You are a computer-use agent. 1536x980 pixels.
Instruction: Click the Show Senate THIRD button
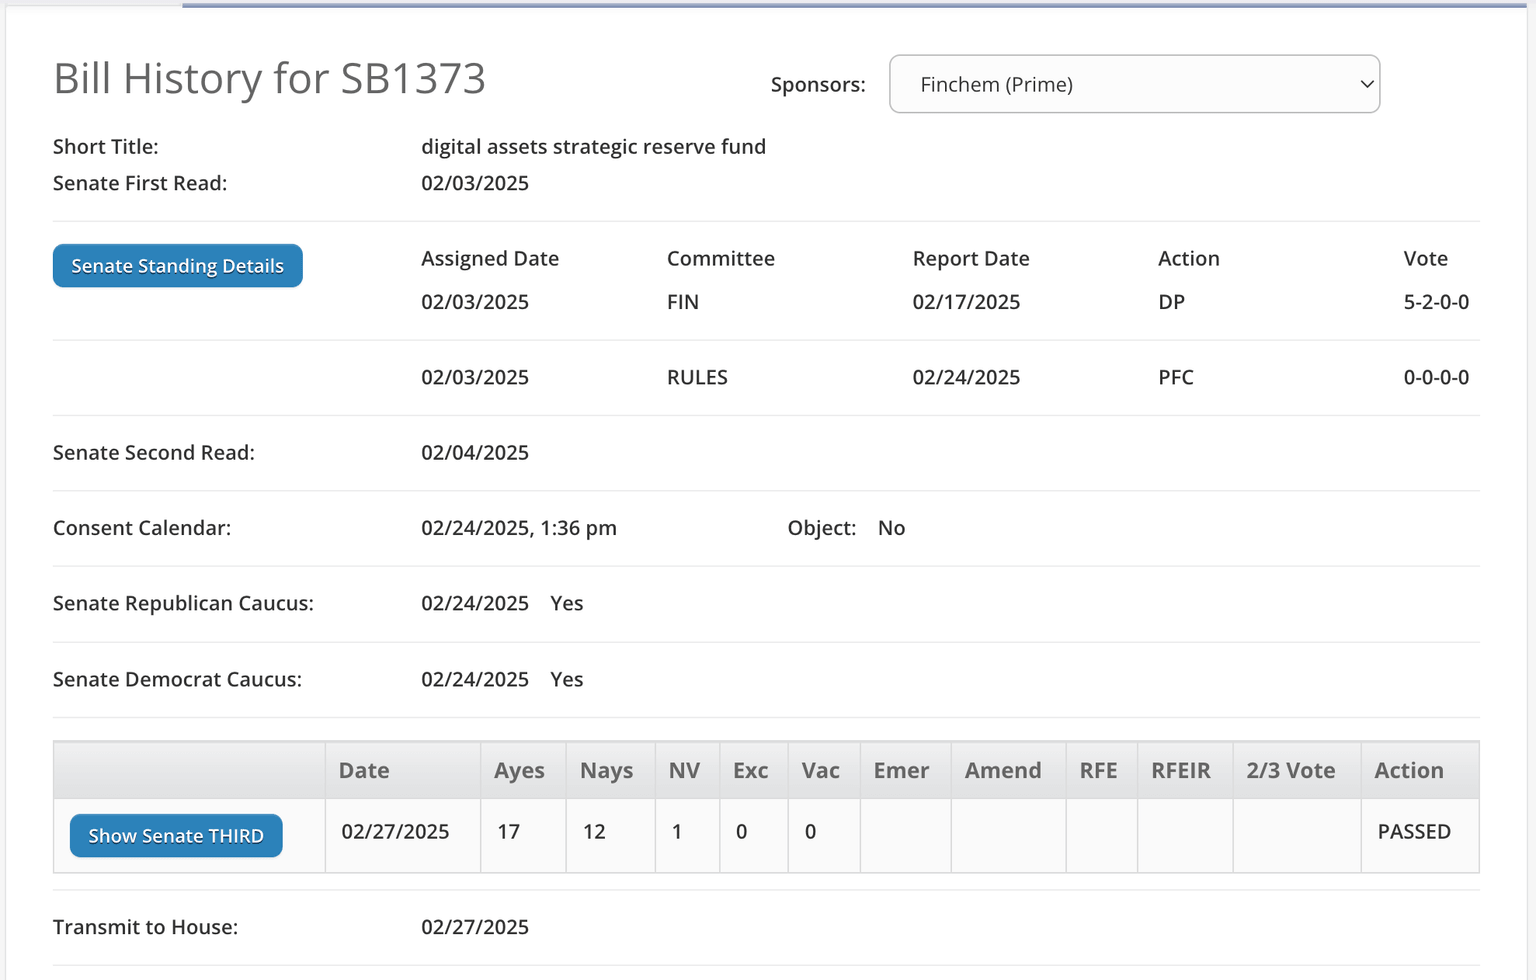[x=175, y=835]
